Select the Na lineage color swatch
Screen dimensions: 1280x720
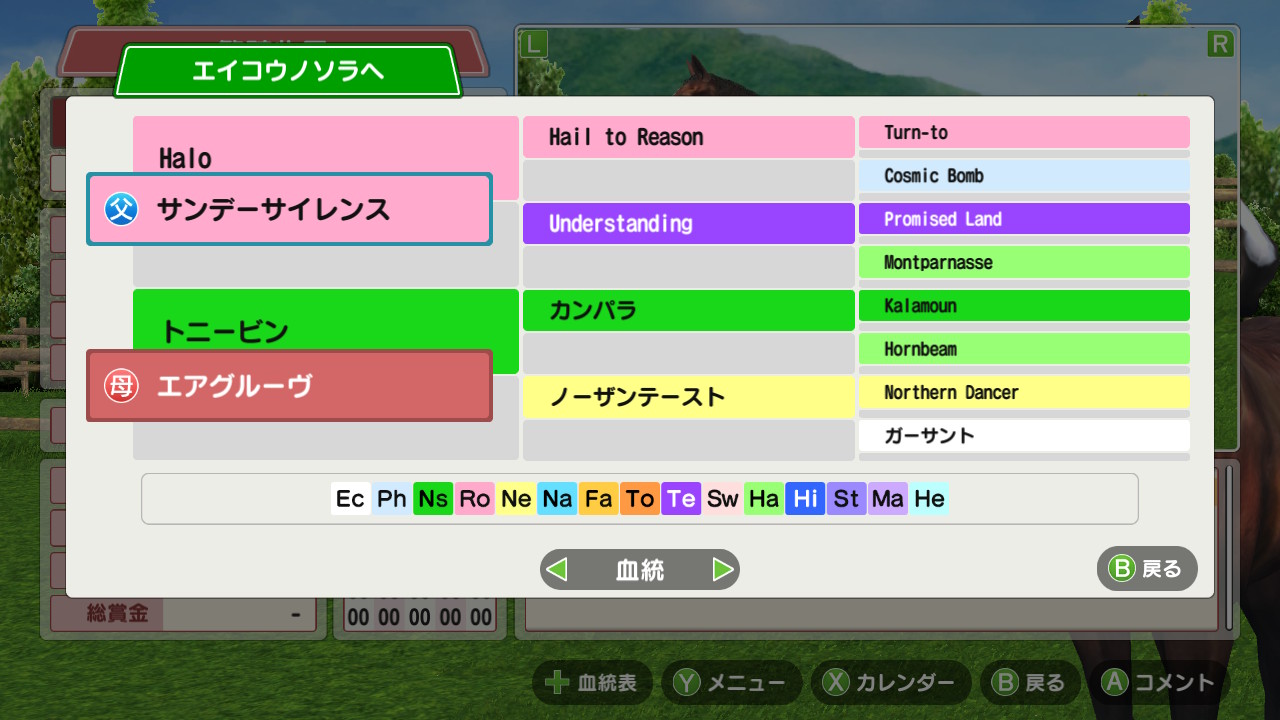[557, 499]
